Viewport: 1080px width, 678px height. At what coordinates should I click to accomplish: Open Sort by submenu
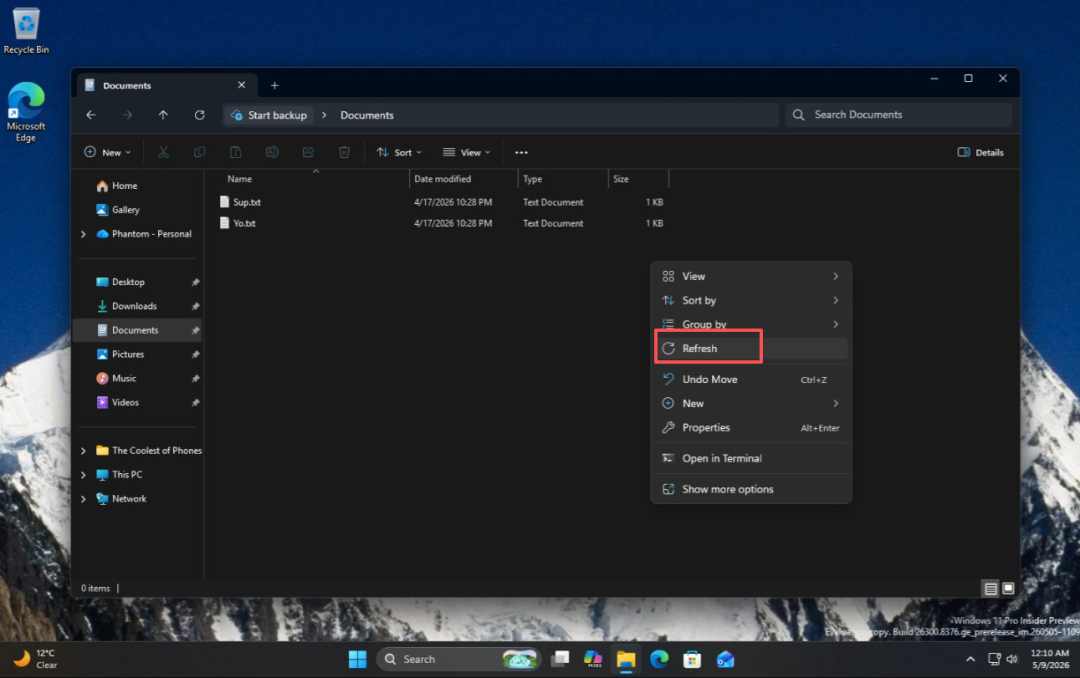751,300
